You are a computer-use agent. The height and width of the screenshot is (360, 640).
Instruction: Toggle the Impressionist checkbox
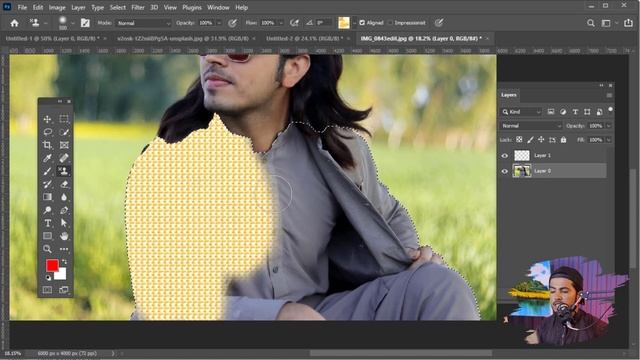[x=390, y=23]
